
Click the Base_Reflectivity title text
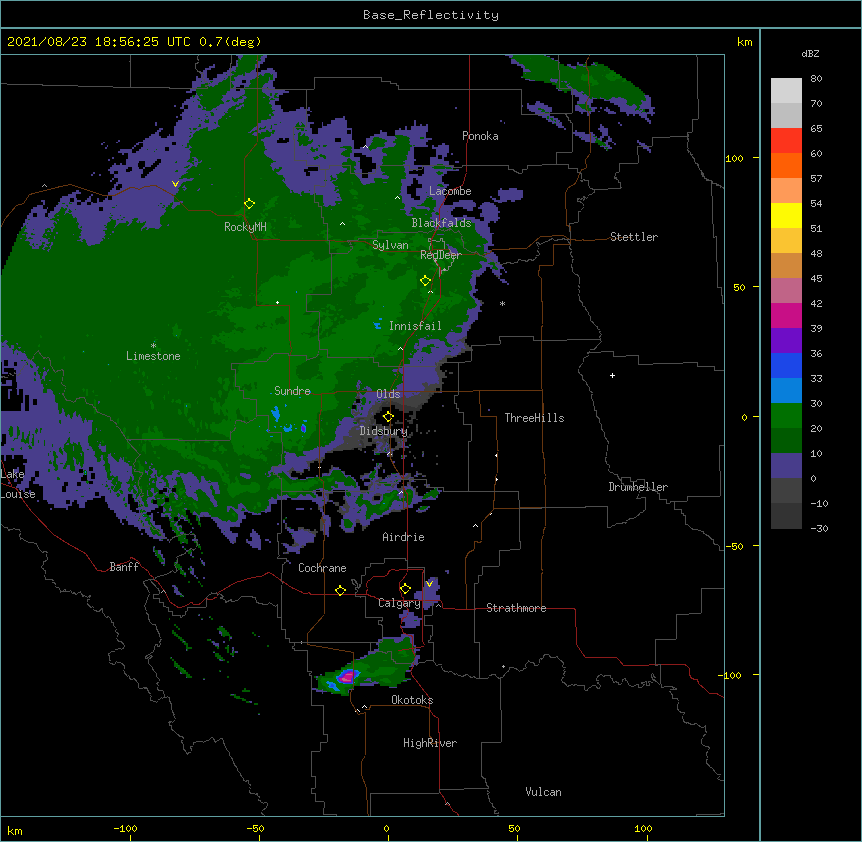pyautogui.click(x=431, y=15)
